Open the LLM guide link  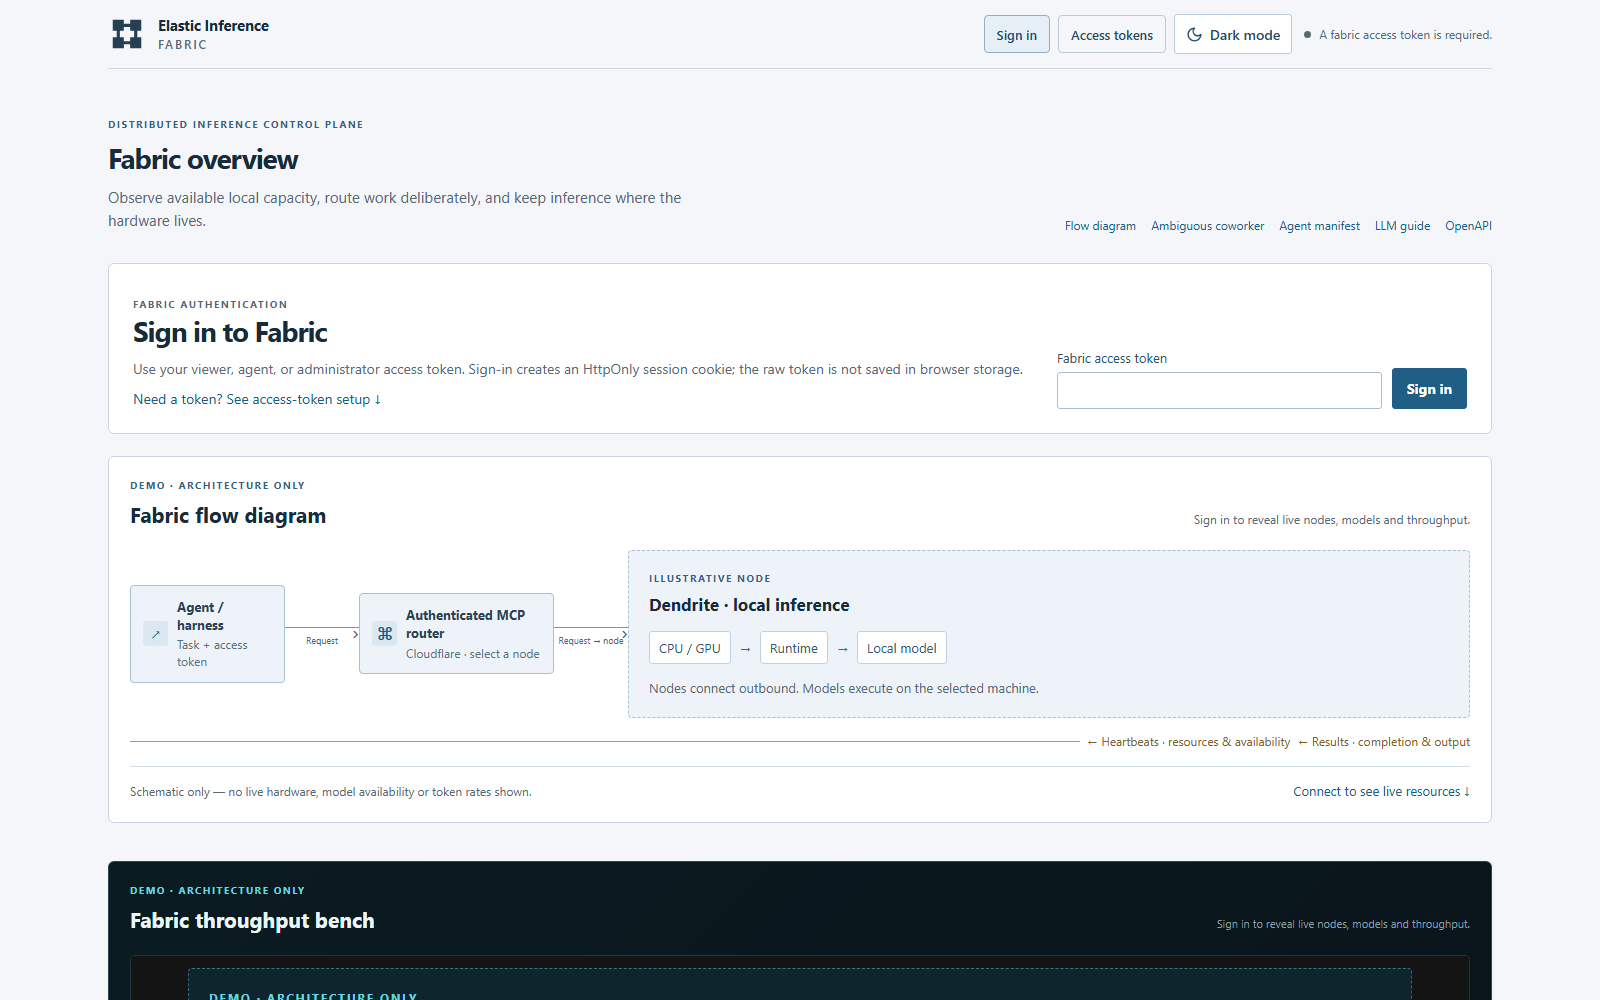pyautogui.click(x=1402, y=226)
